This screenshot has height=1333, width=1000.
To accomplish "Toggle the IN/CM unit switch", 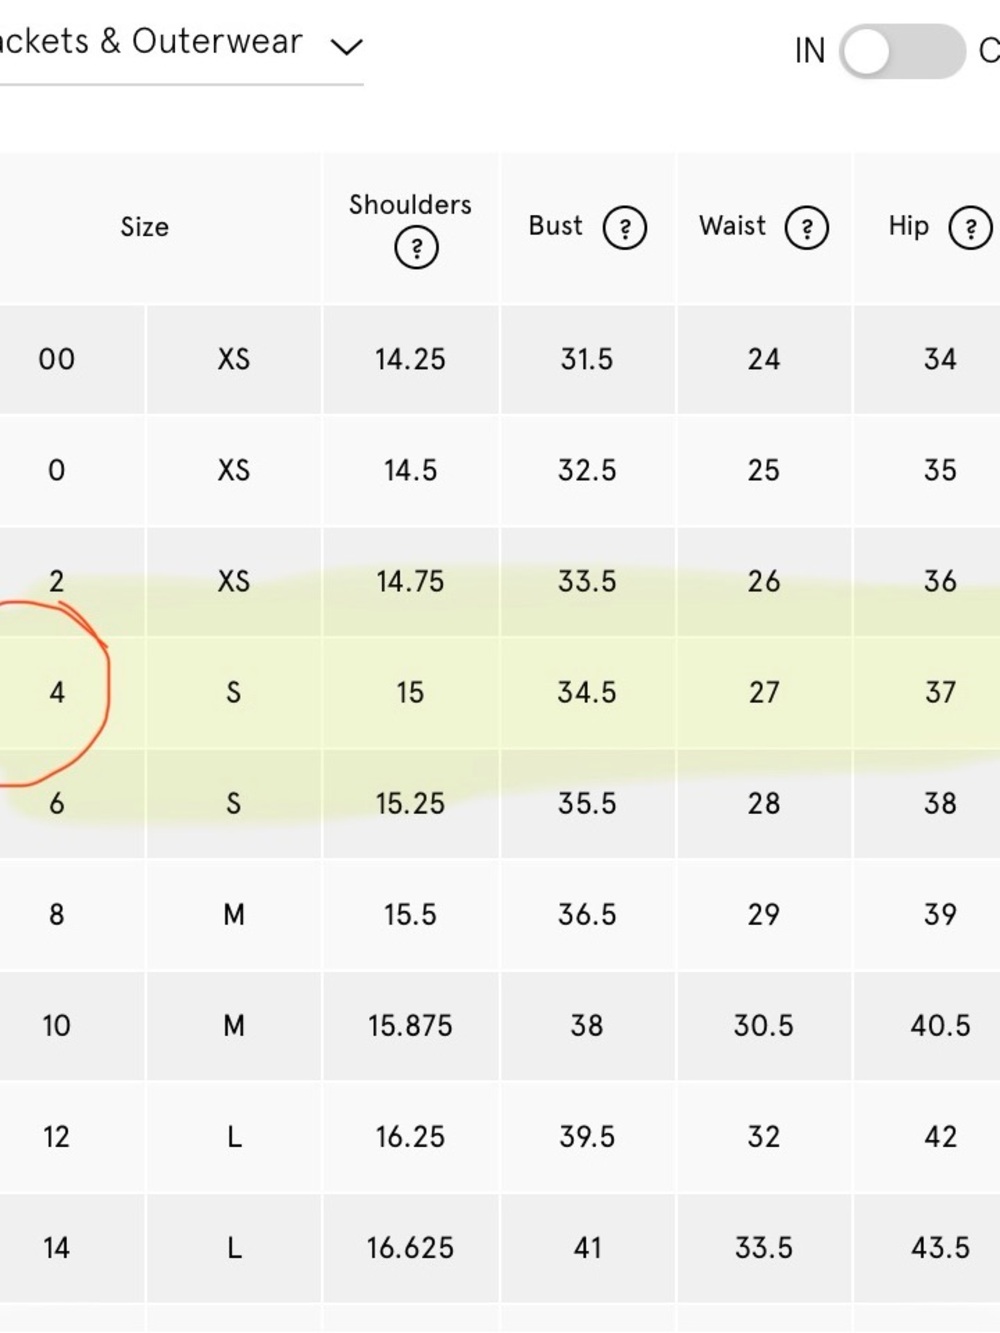I will point(902,51).
